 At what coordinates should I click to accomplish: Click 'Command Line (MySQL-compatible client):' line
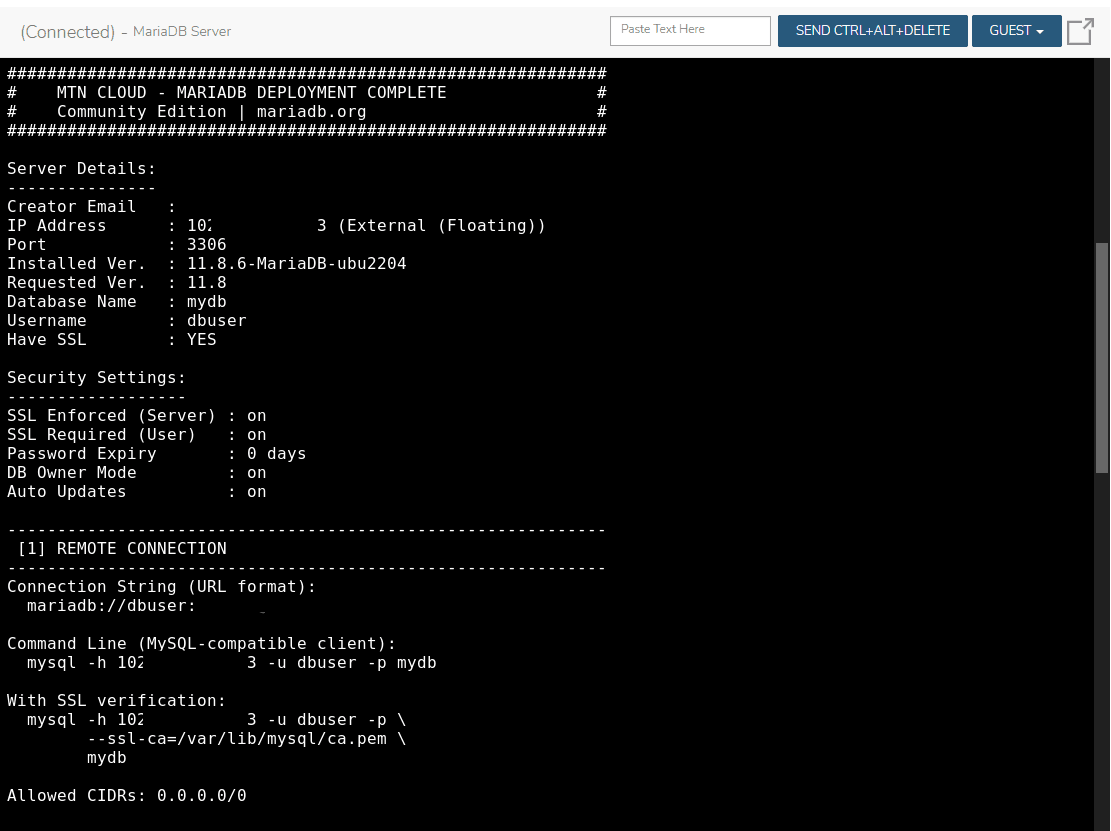(x=201, y=644)
